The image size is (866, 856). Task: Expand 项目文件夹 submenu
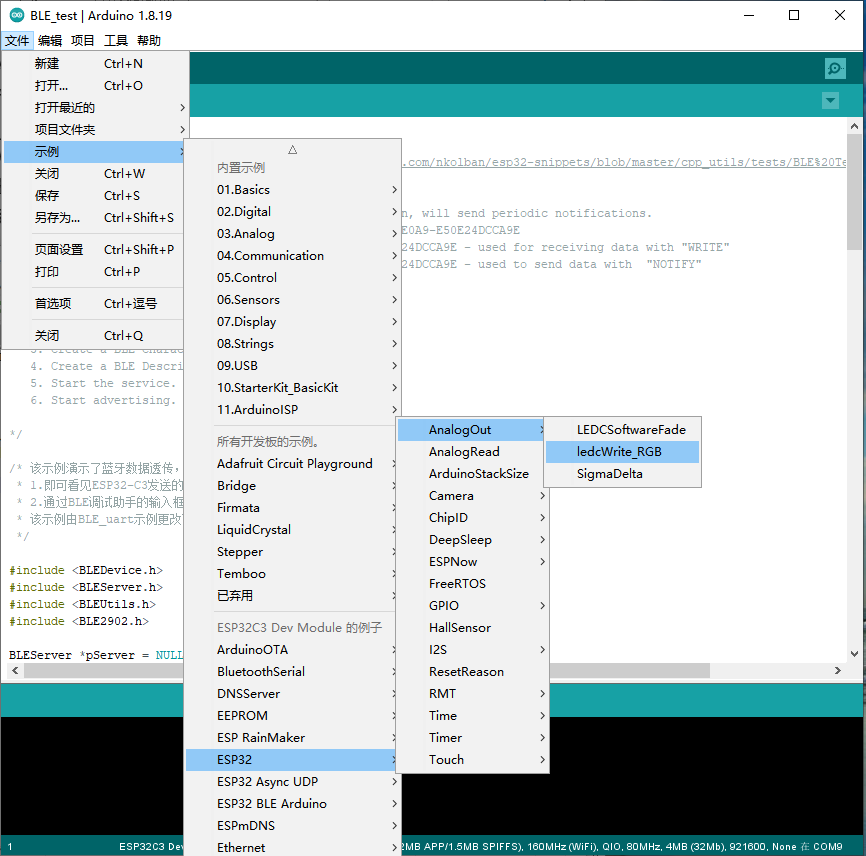pos(95,130)
